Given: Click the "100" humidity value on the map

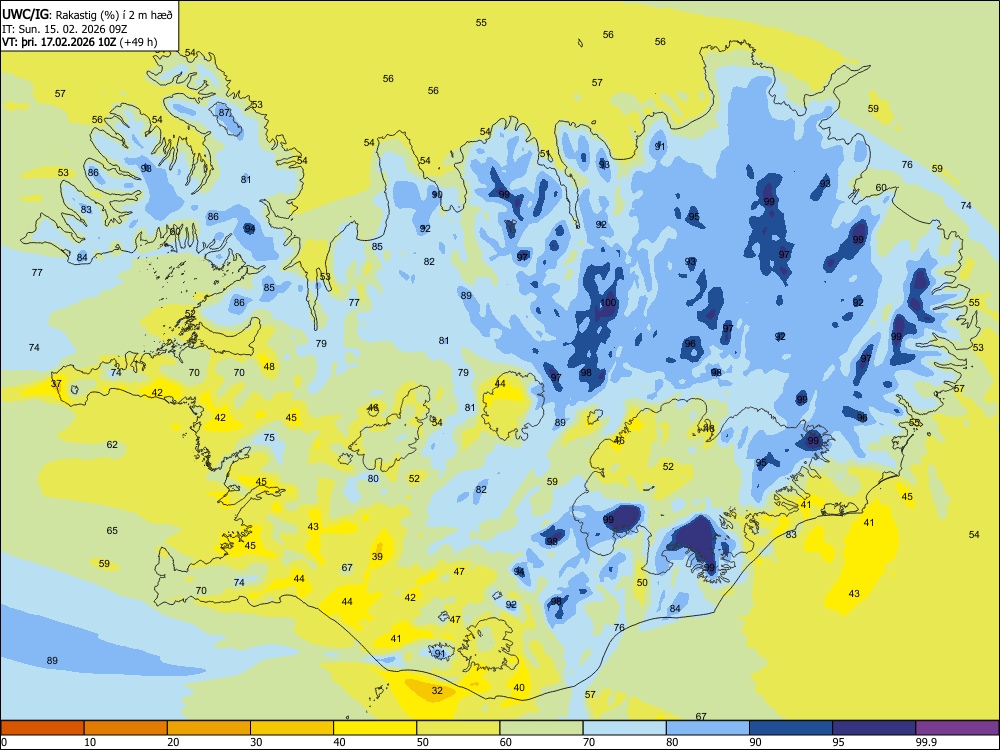Looking at the screenshot, I should click(608, 302).
